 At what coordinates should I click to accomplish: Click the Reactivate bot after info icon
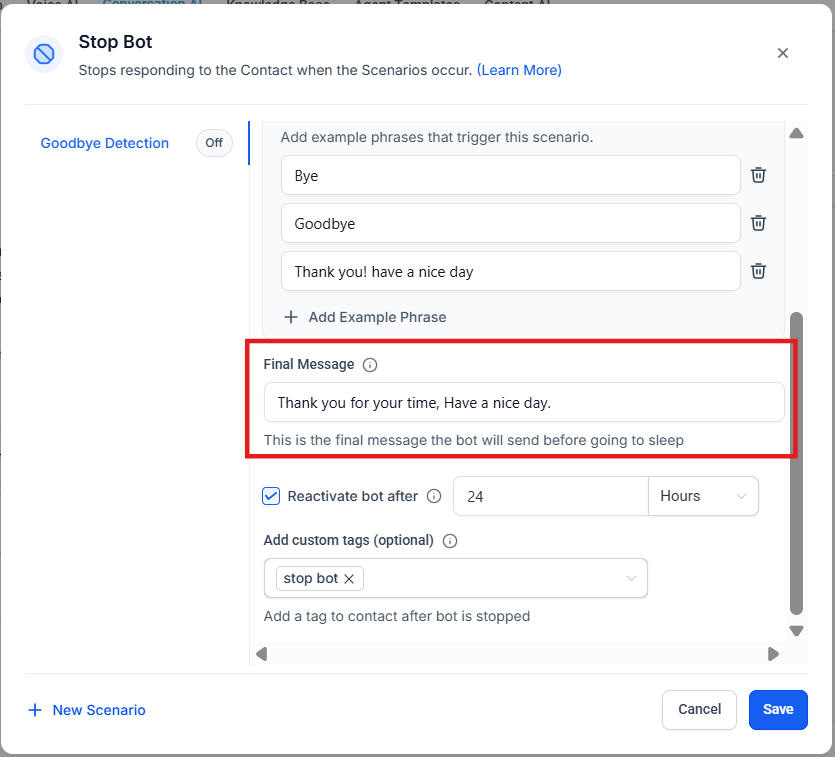434,496
